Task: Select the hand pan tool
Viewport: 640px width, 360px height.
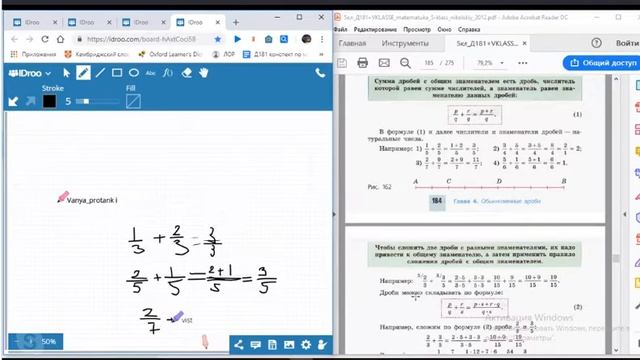Action: coord(204,73)
